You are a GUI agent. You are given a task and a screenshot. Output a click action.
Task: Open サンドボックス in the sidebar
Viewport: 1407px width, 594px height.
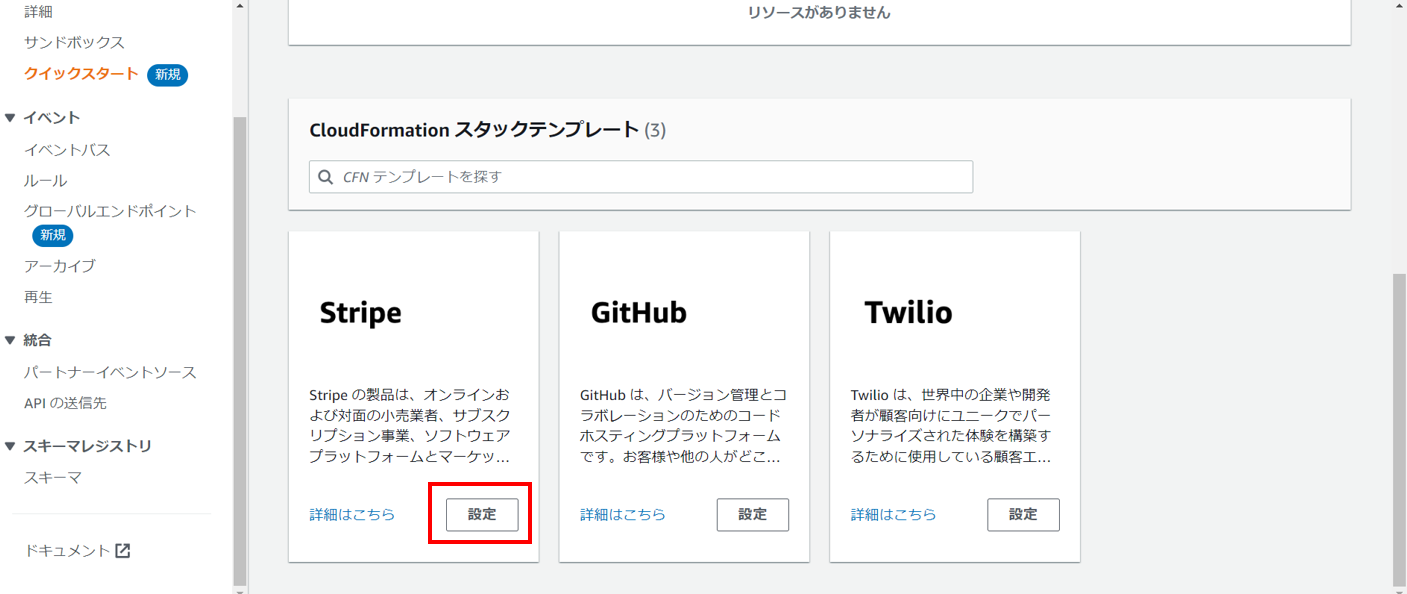74,42
